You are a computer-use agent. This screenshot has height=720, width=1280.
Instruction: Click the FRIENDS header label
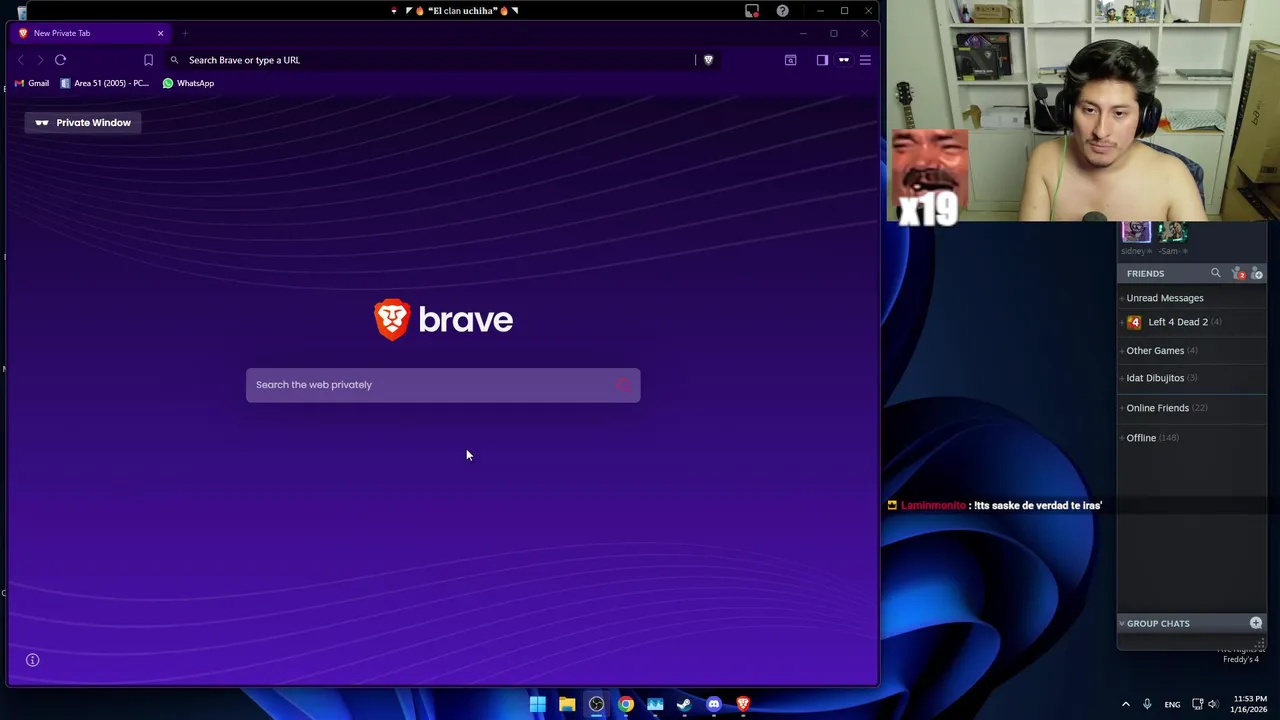pos(1145,273)
